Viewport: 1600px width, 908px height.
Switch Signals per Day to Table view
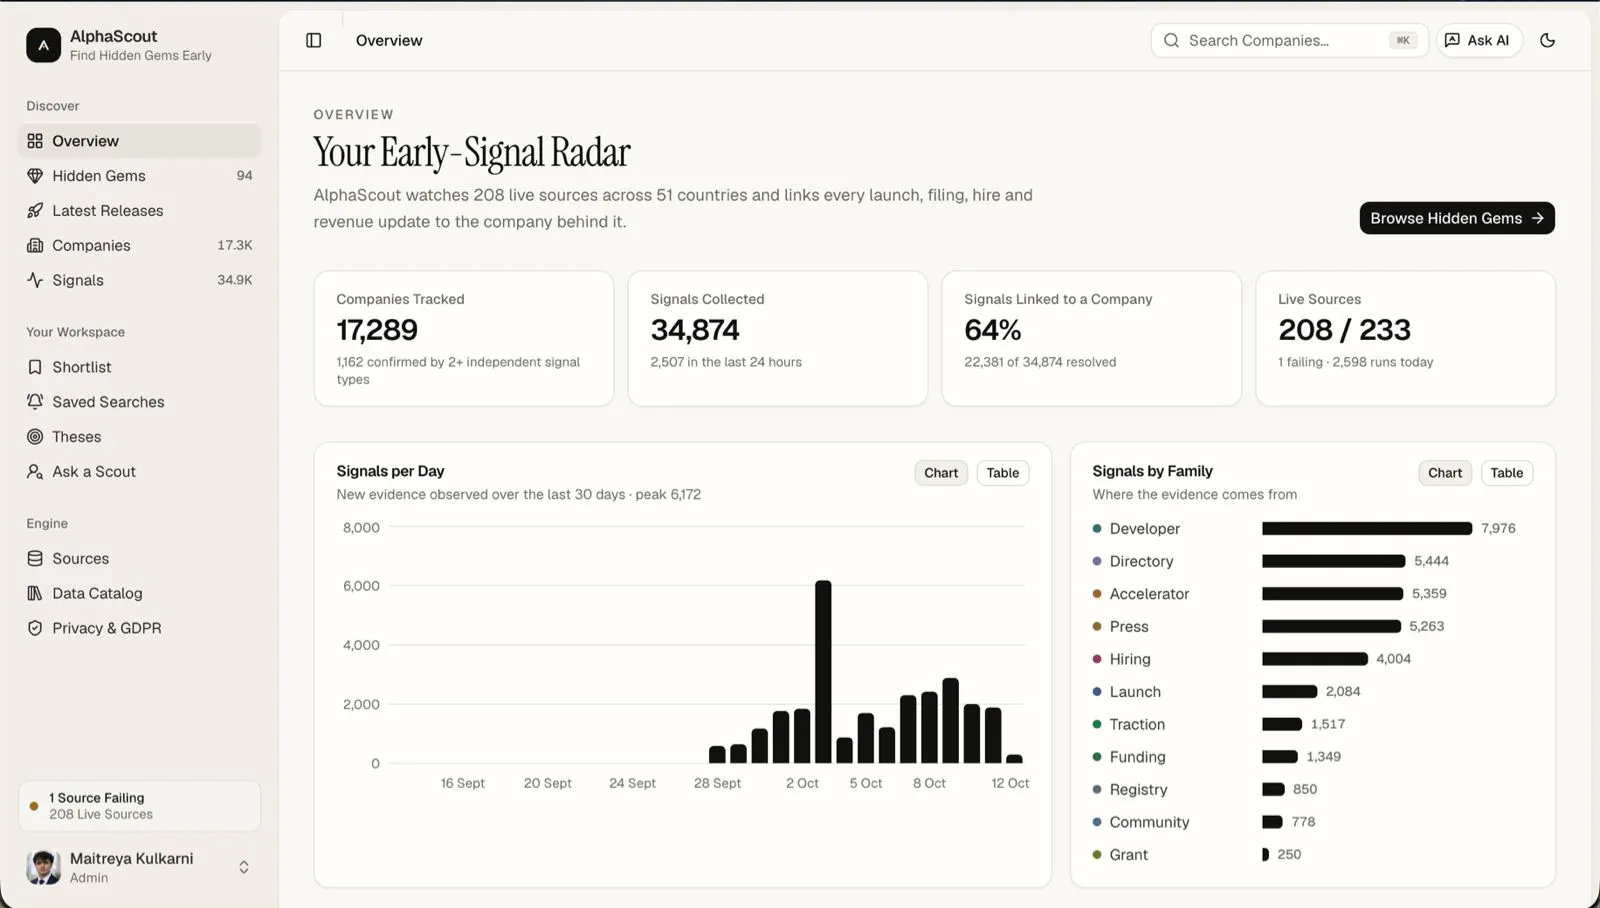[1003, 473]
